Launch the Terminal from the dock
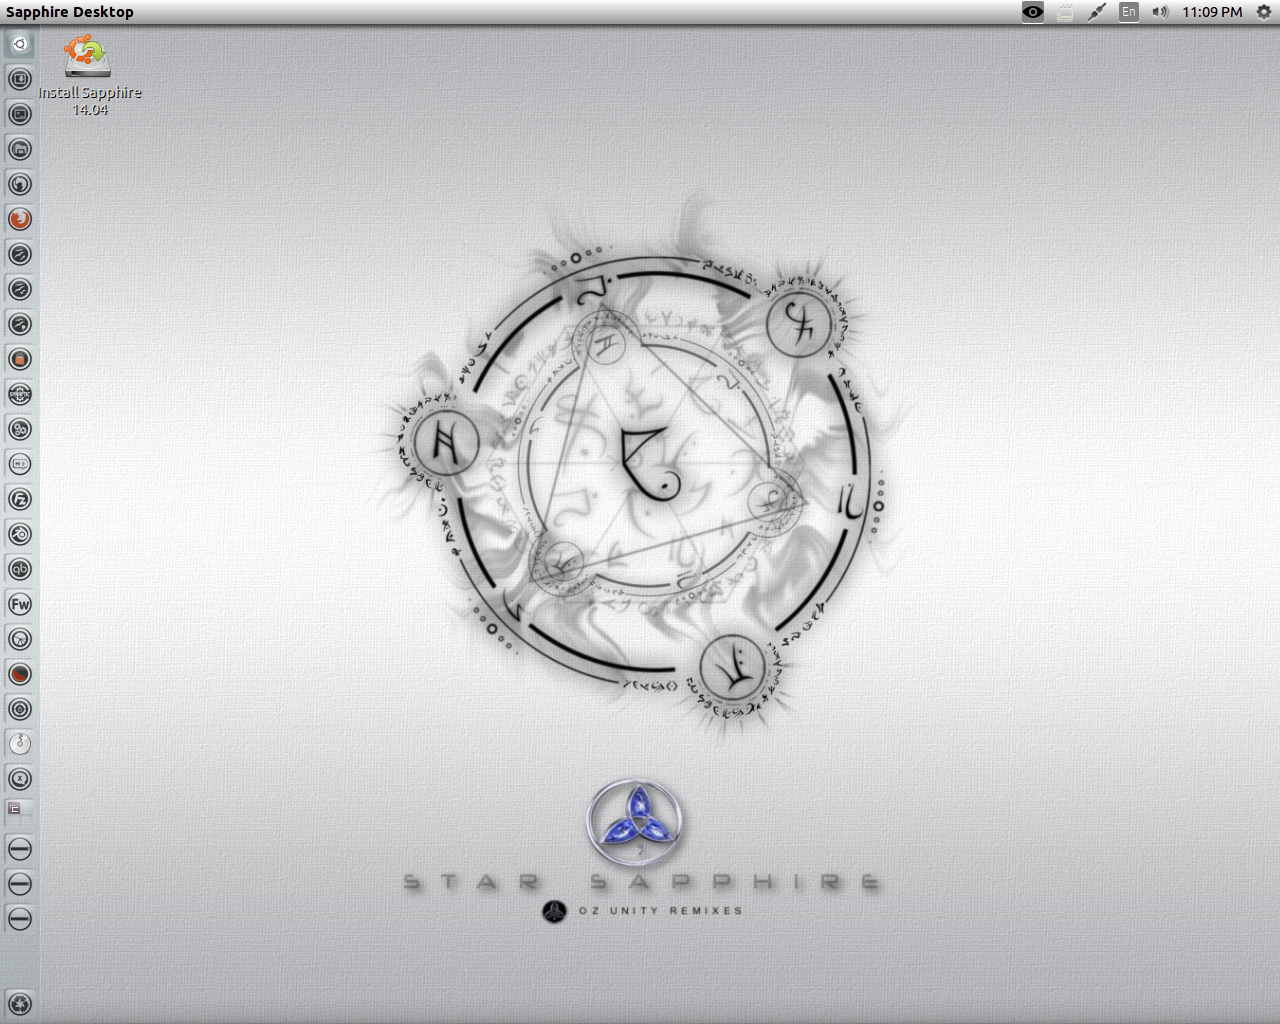This screenshot has height=1024, width=1280. pyautogui.click(x=20, y=114)
